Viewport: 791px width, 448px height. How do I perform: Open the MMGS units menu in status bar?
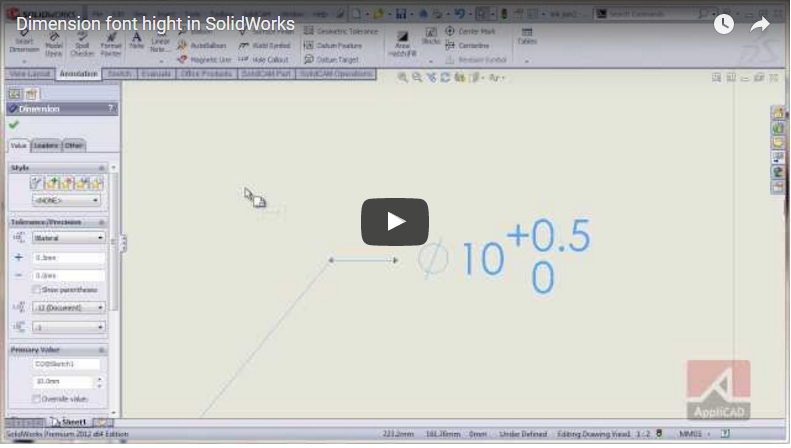[x=695, y=434]
